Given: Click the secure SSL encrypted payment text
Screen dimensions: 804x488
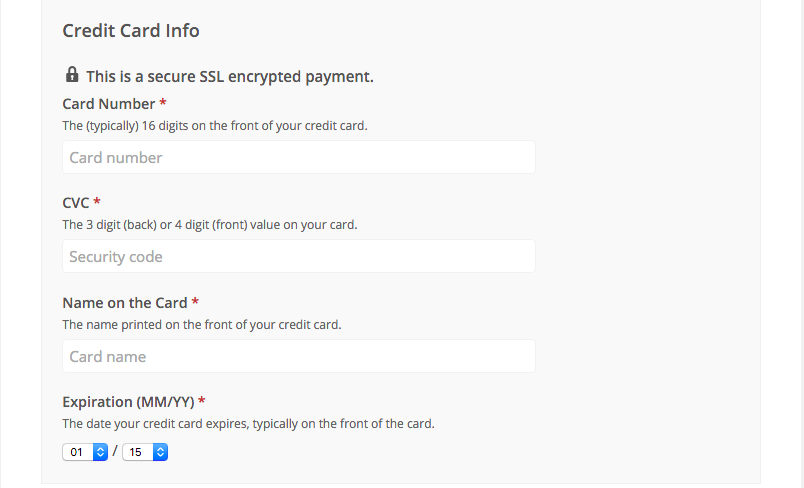Looking at the screenshot, I should (229, 76).
